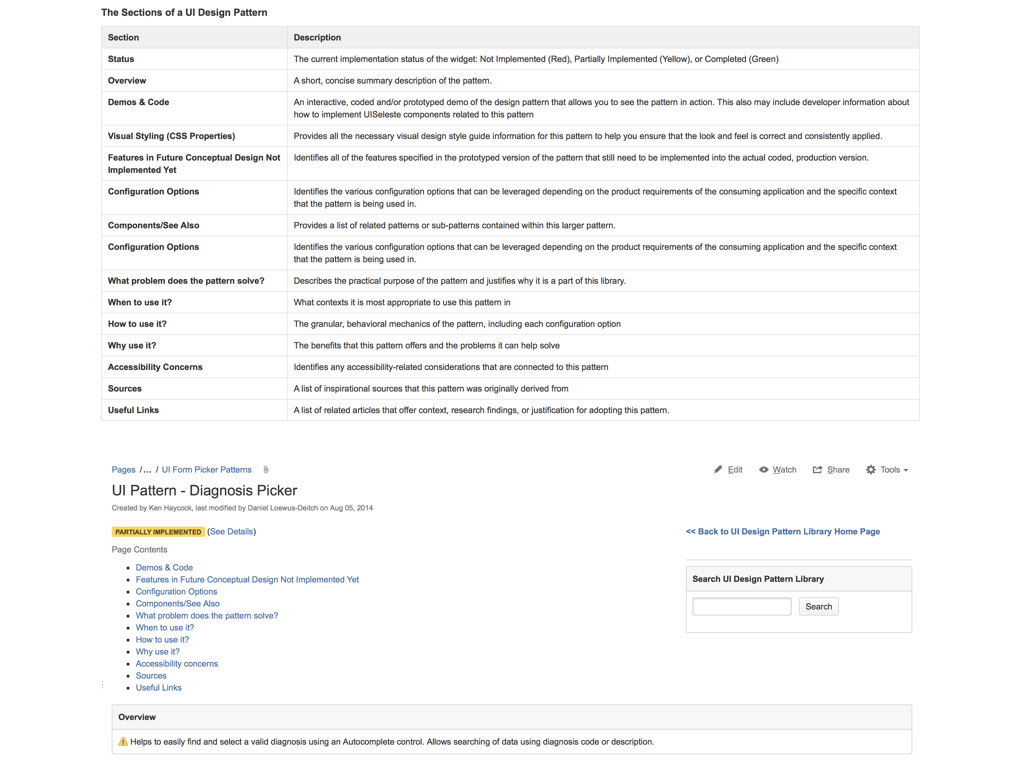Click the Watch page link
This screenshot has height=768, width=1024.
pos(784,470)
